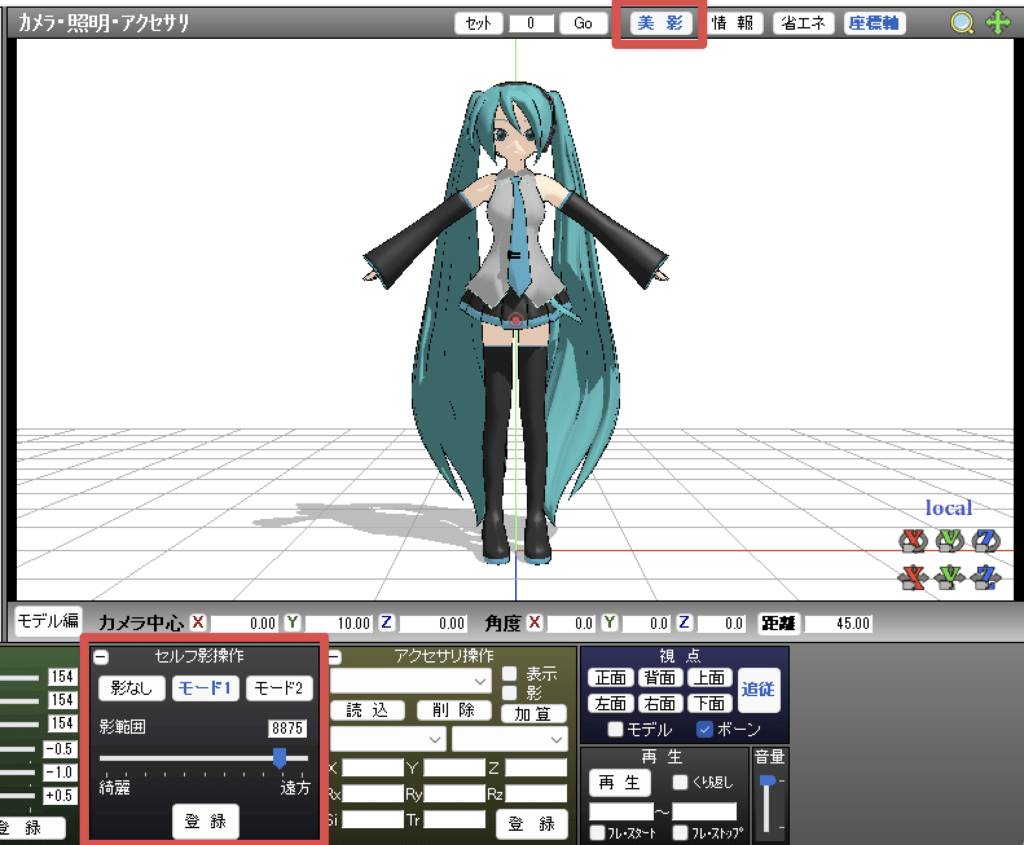Open accessory parent bone dropdown
Screen dimensions: 1024x845
509,740
